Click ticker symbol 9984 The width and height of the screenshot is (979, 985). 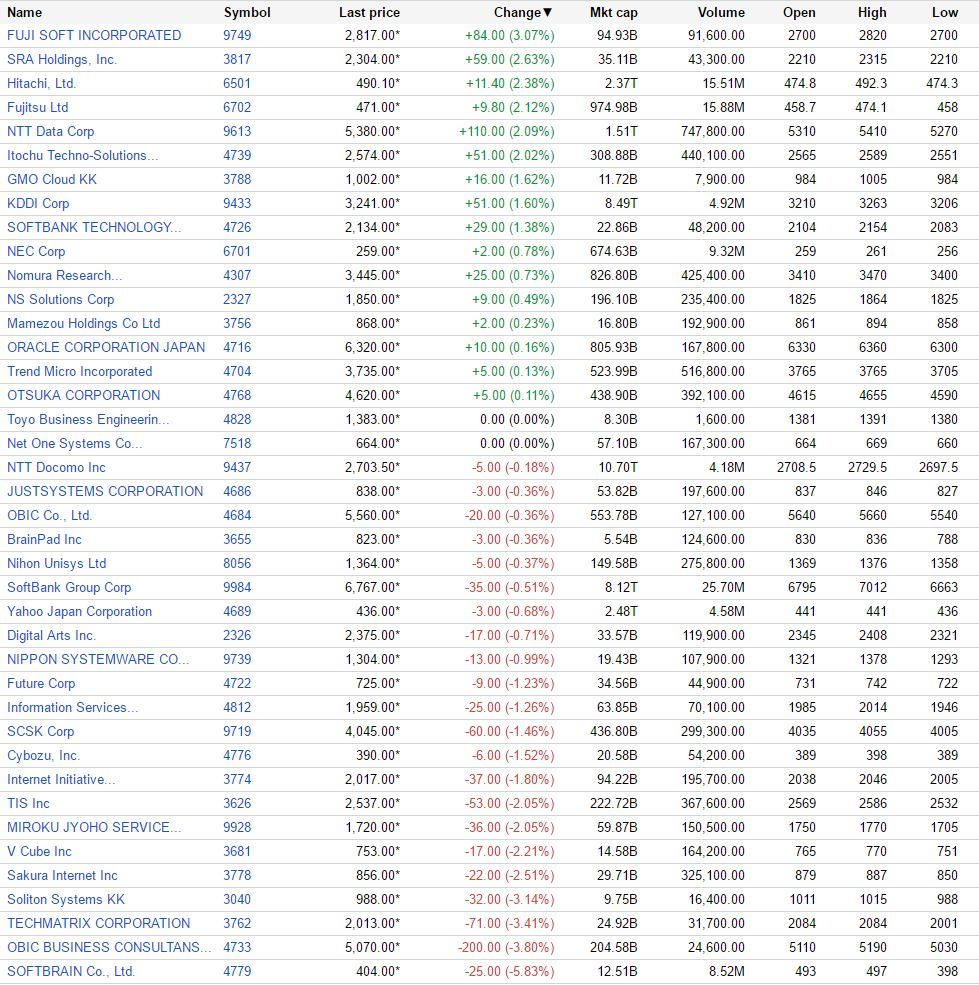coord(238,587)
